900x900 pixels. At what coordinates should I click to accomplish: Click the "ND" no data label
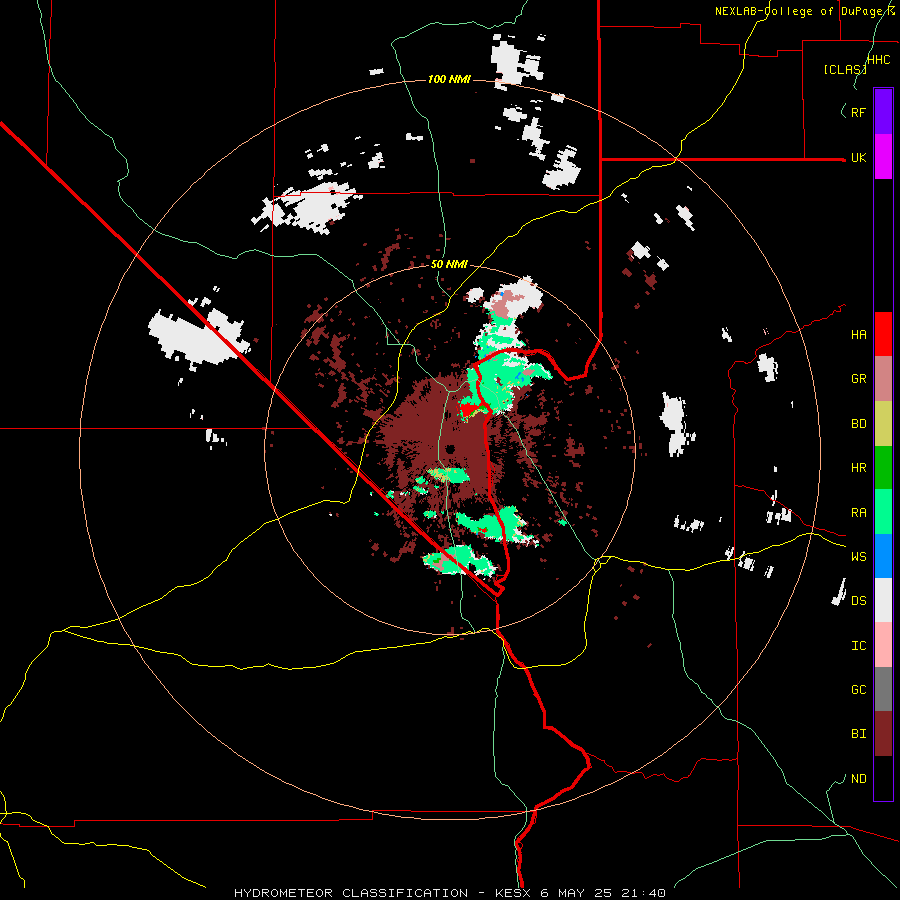(x=858, y=779)
